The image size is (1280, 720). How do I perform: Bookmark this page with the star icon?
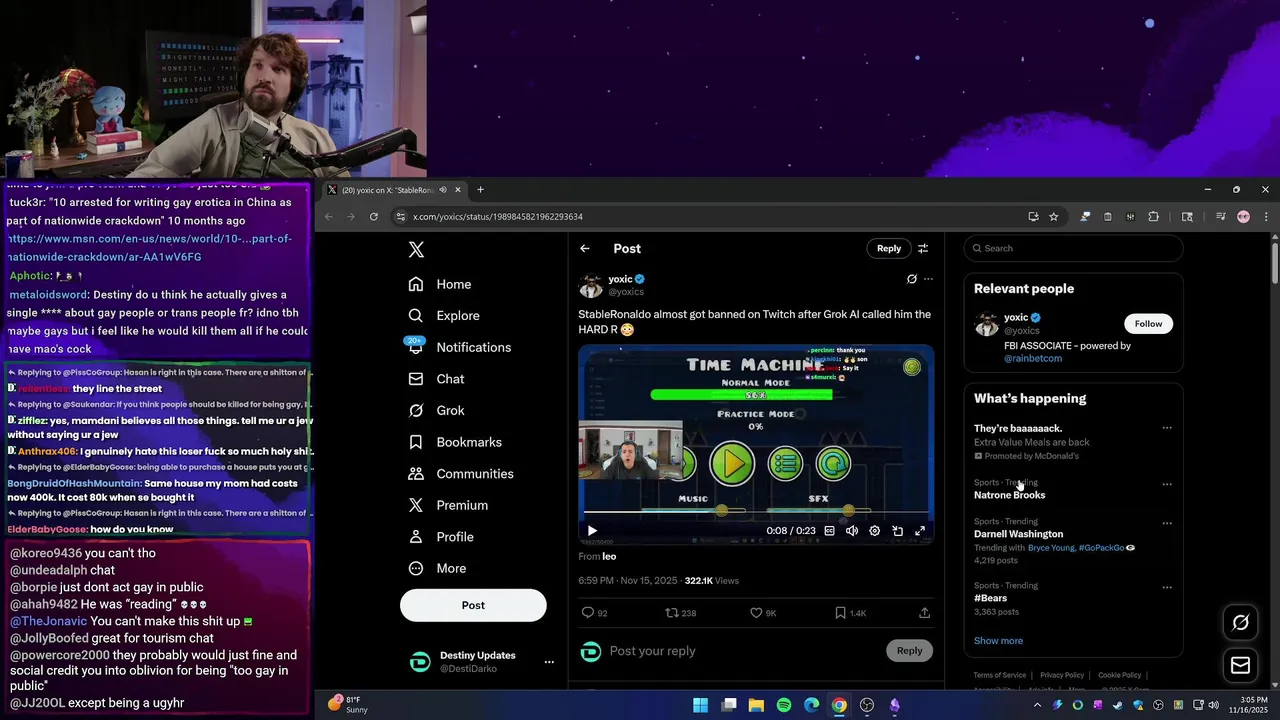click(1053, 216)
